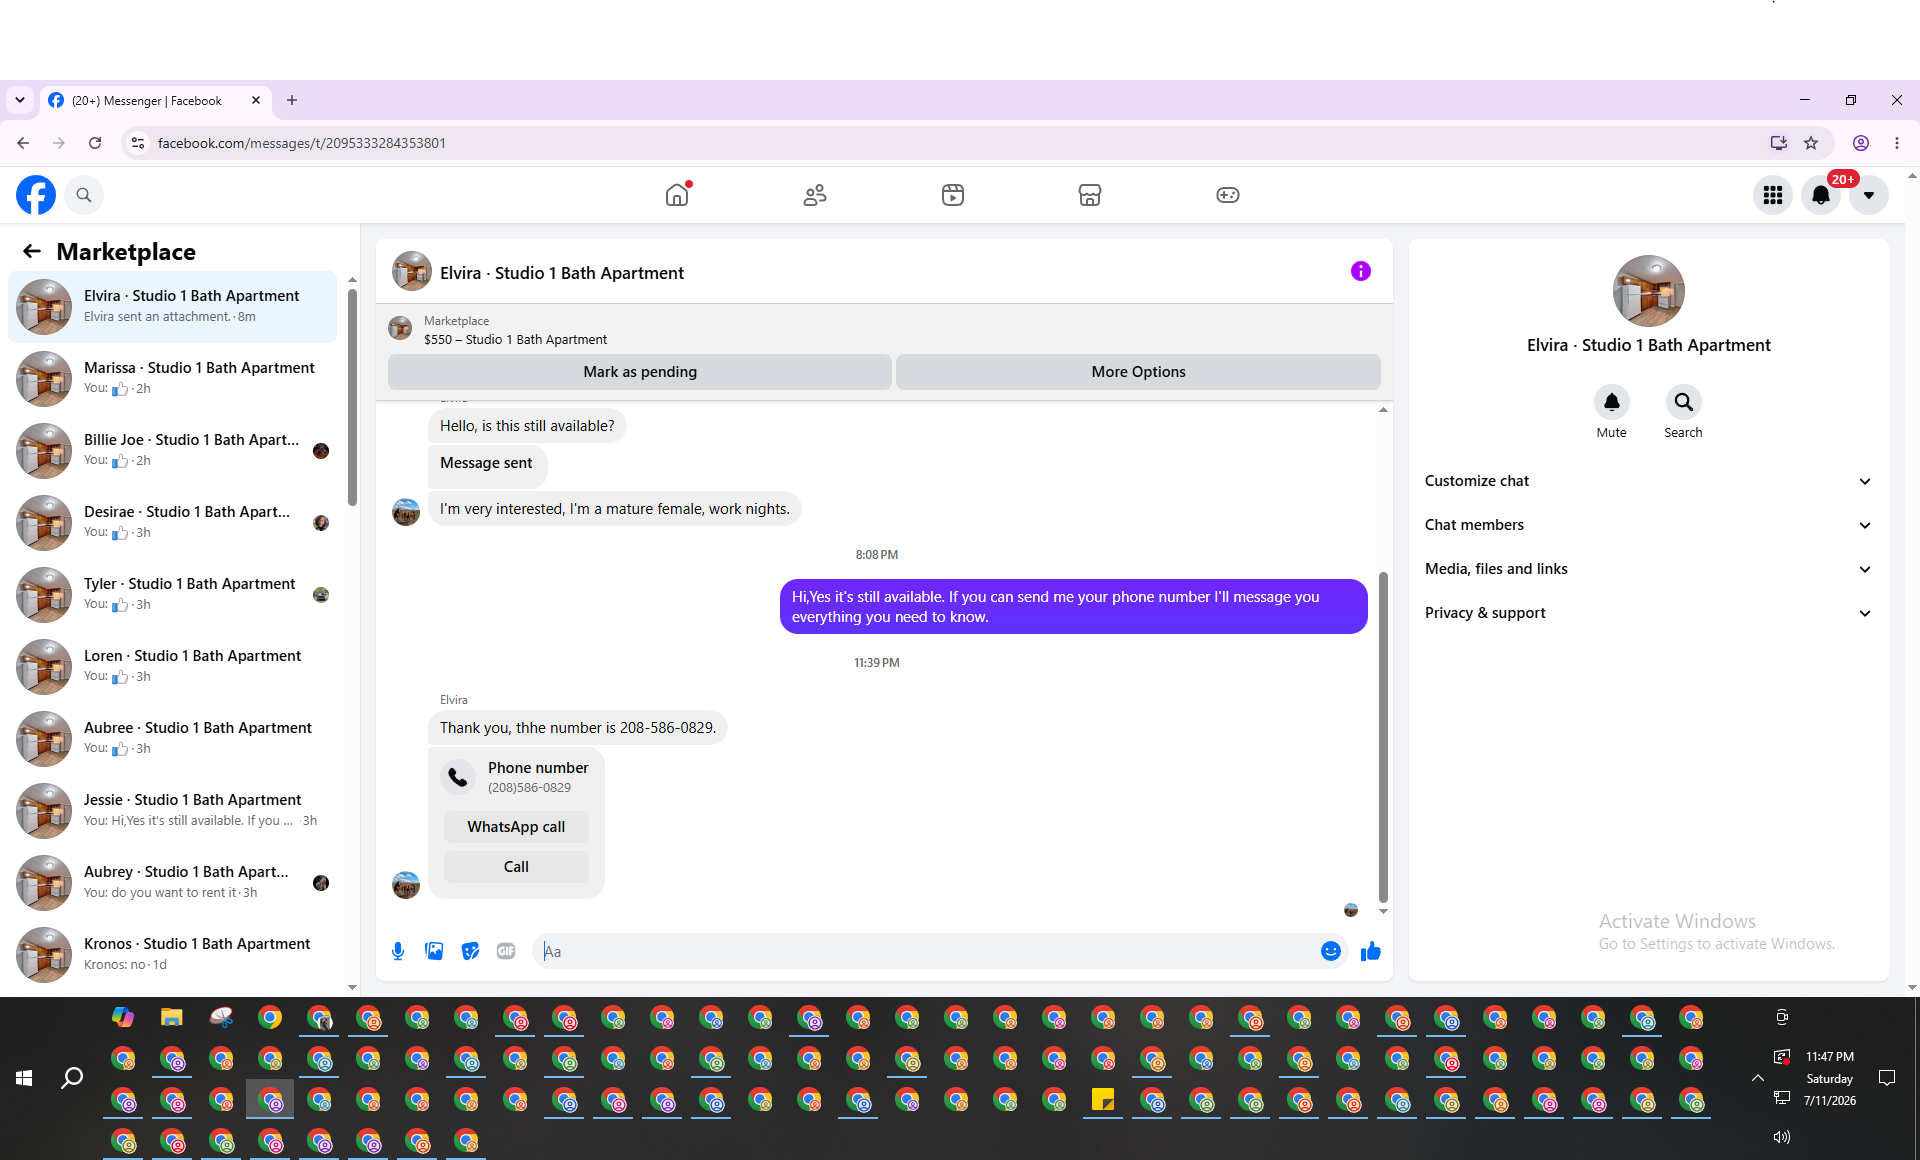Search within the Elvira conversation
The width and height of the screenshot is (1920, 1160).
[1684, 402]
